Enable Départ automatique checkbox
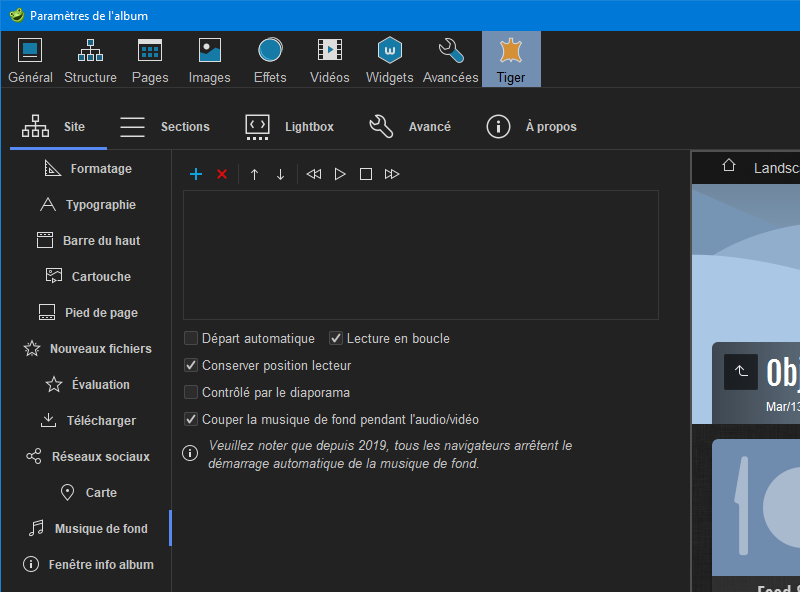The width and height of the screenshot is (800, 592). point(191,339)
